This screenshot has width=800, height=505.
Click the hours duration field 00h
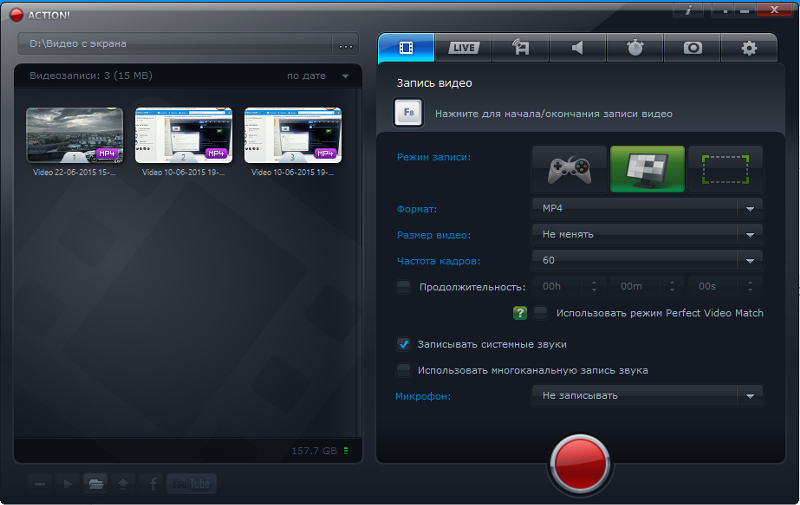click(x=569, y=286)
